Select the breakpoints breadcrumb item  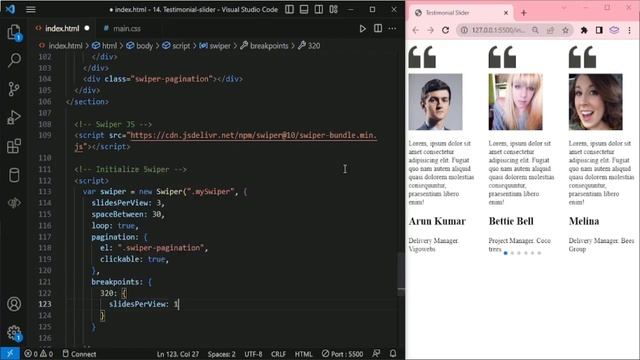[x=264, y=46]
